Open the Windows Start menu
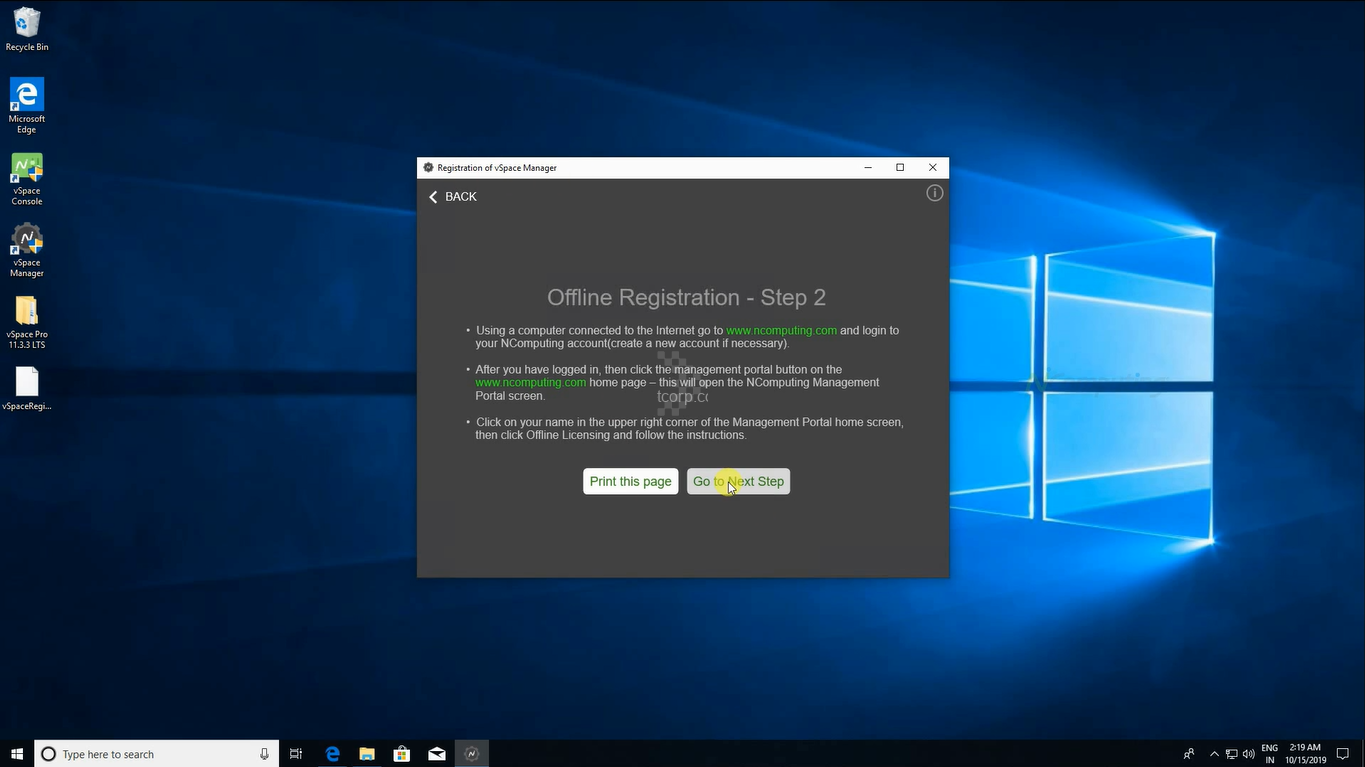 [17, 754]
